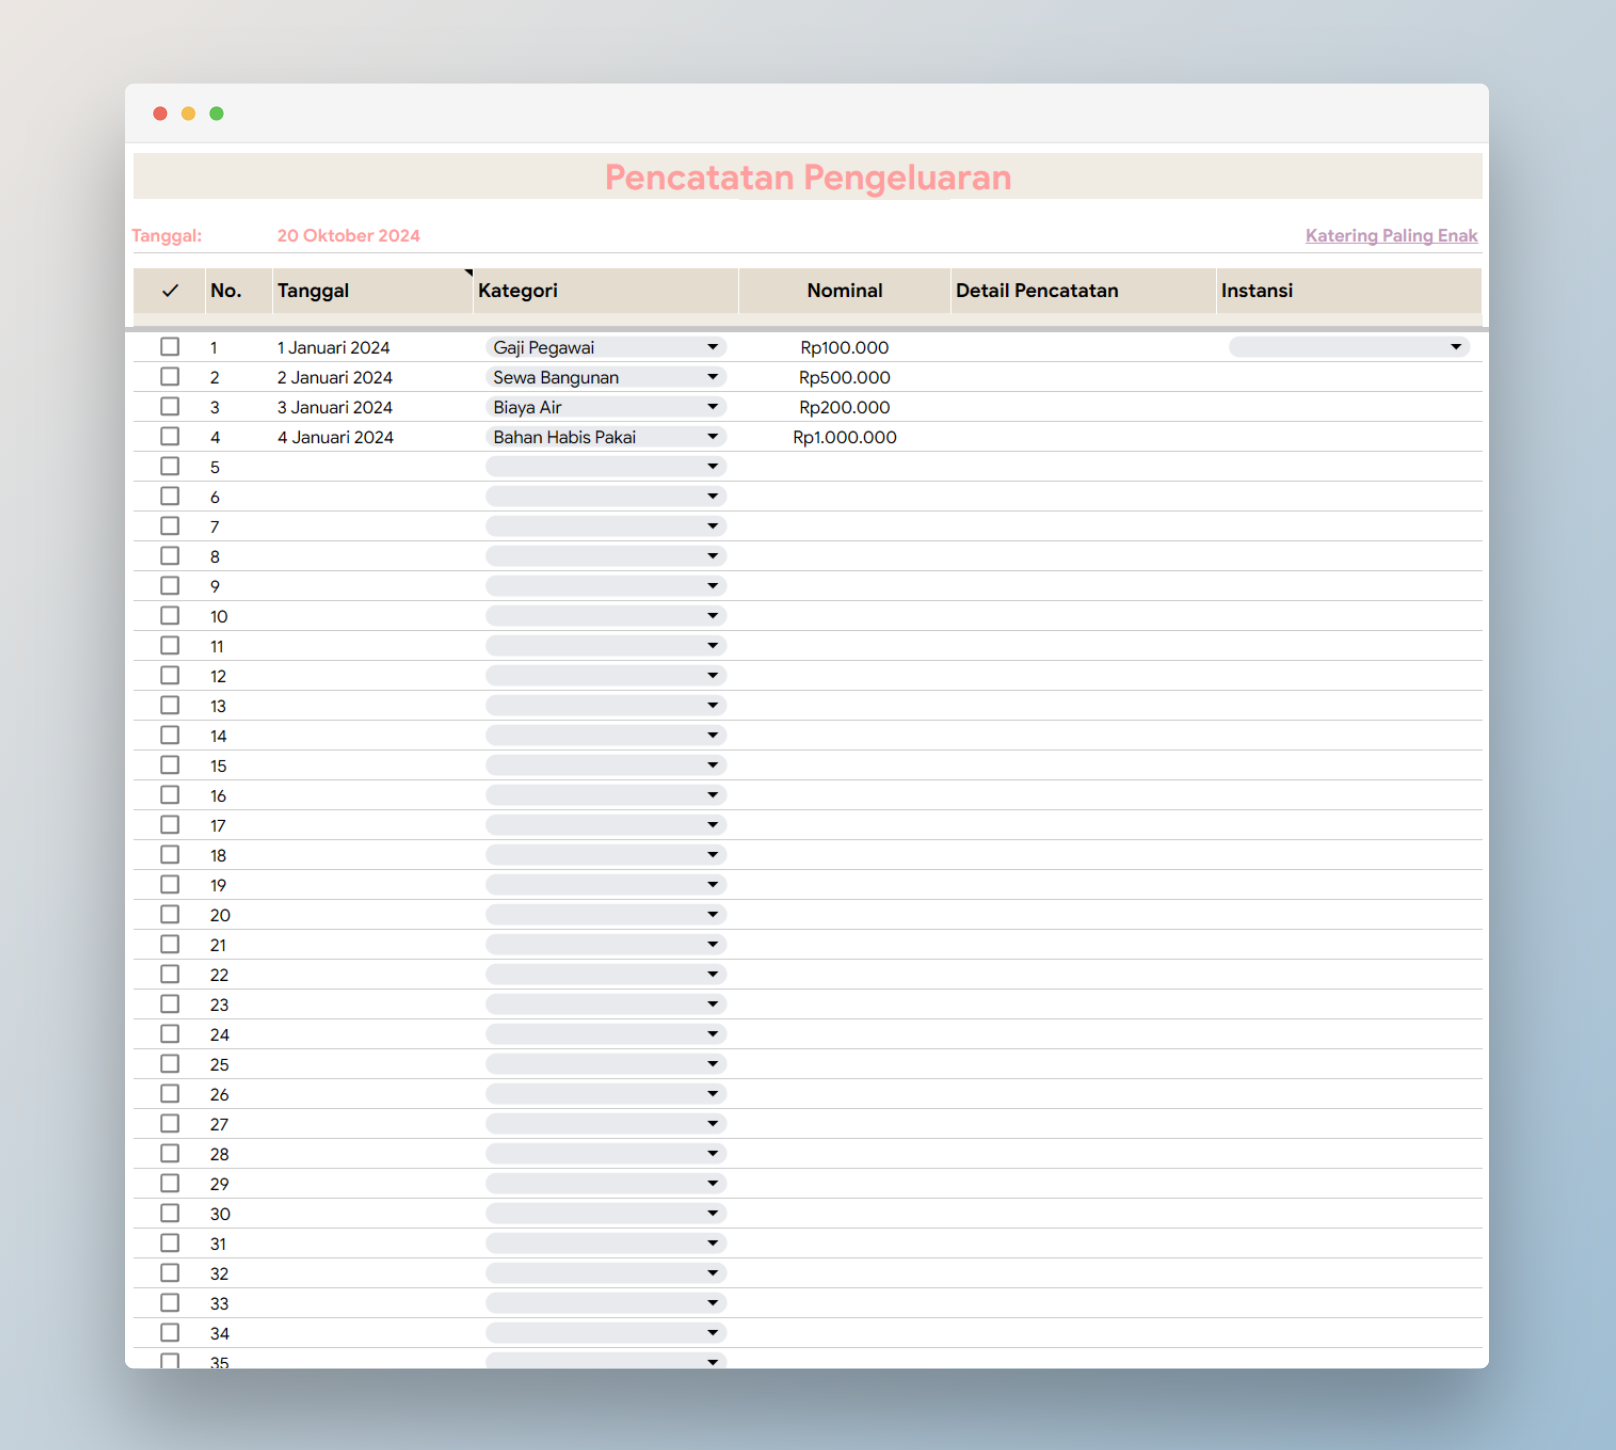Open the Kategori dropdown in row 25
1616x1450 pixels.
point(606,1064)
